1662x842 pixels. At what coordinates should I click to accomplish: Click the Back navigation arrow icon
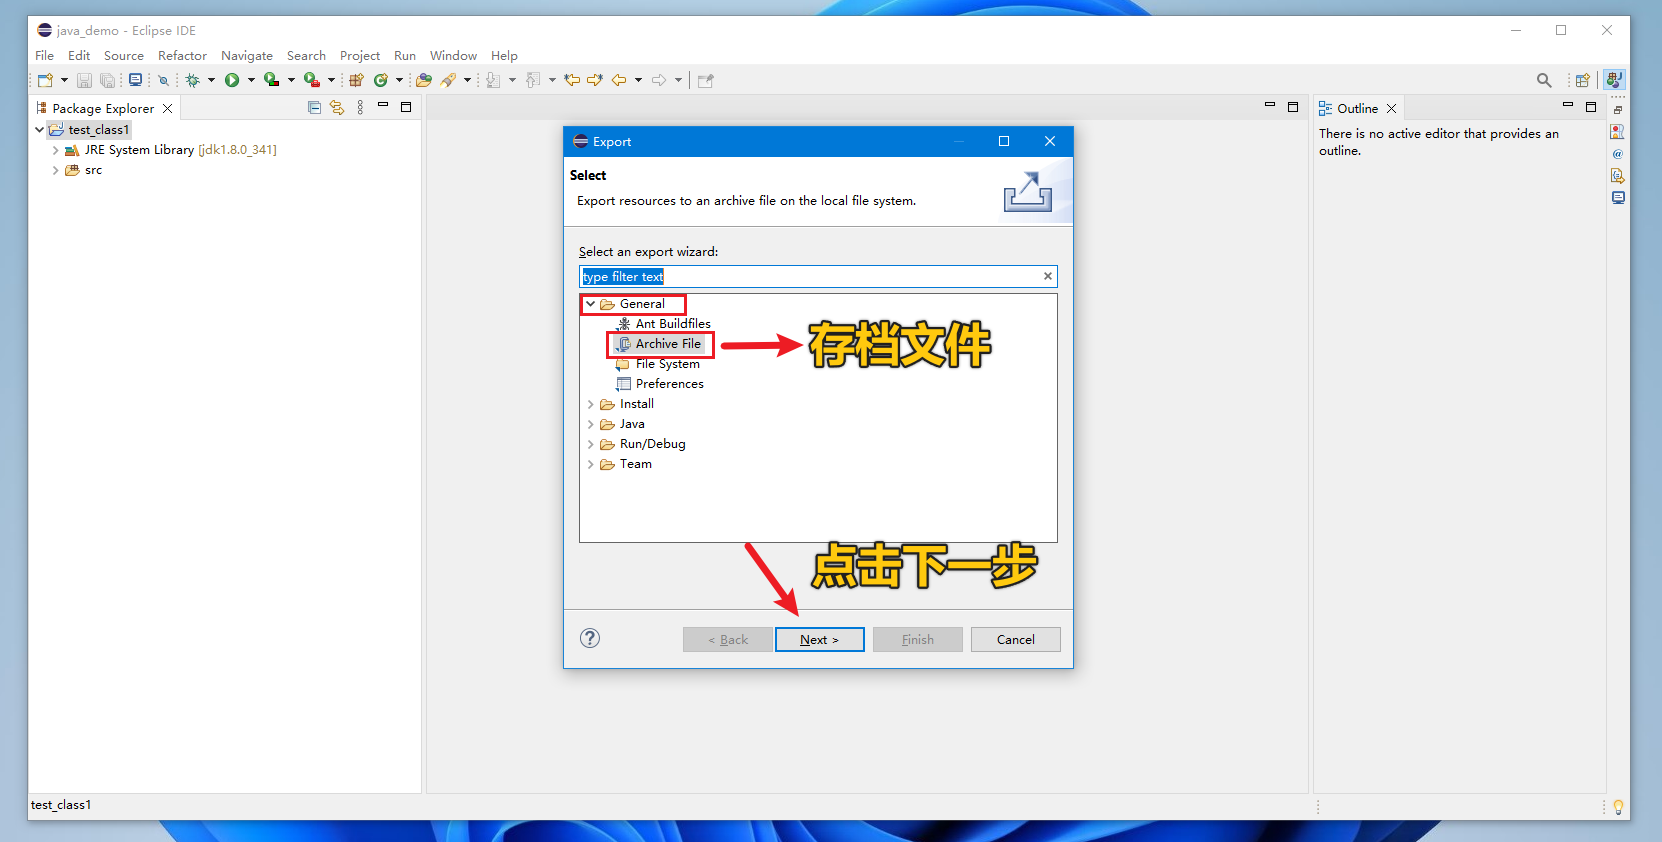click(x=619, y=80)
